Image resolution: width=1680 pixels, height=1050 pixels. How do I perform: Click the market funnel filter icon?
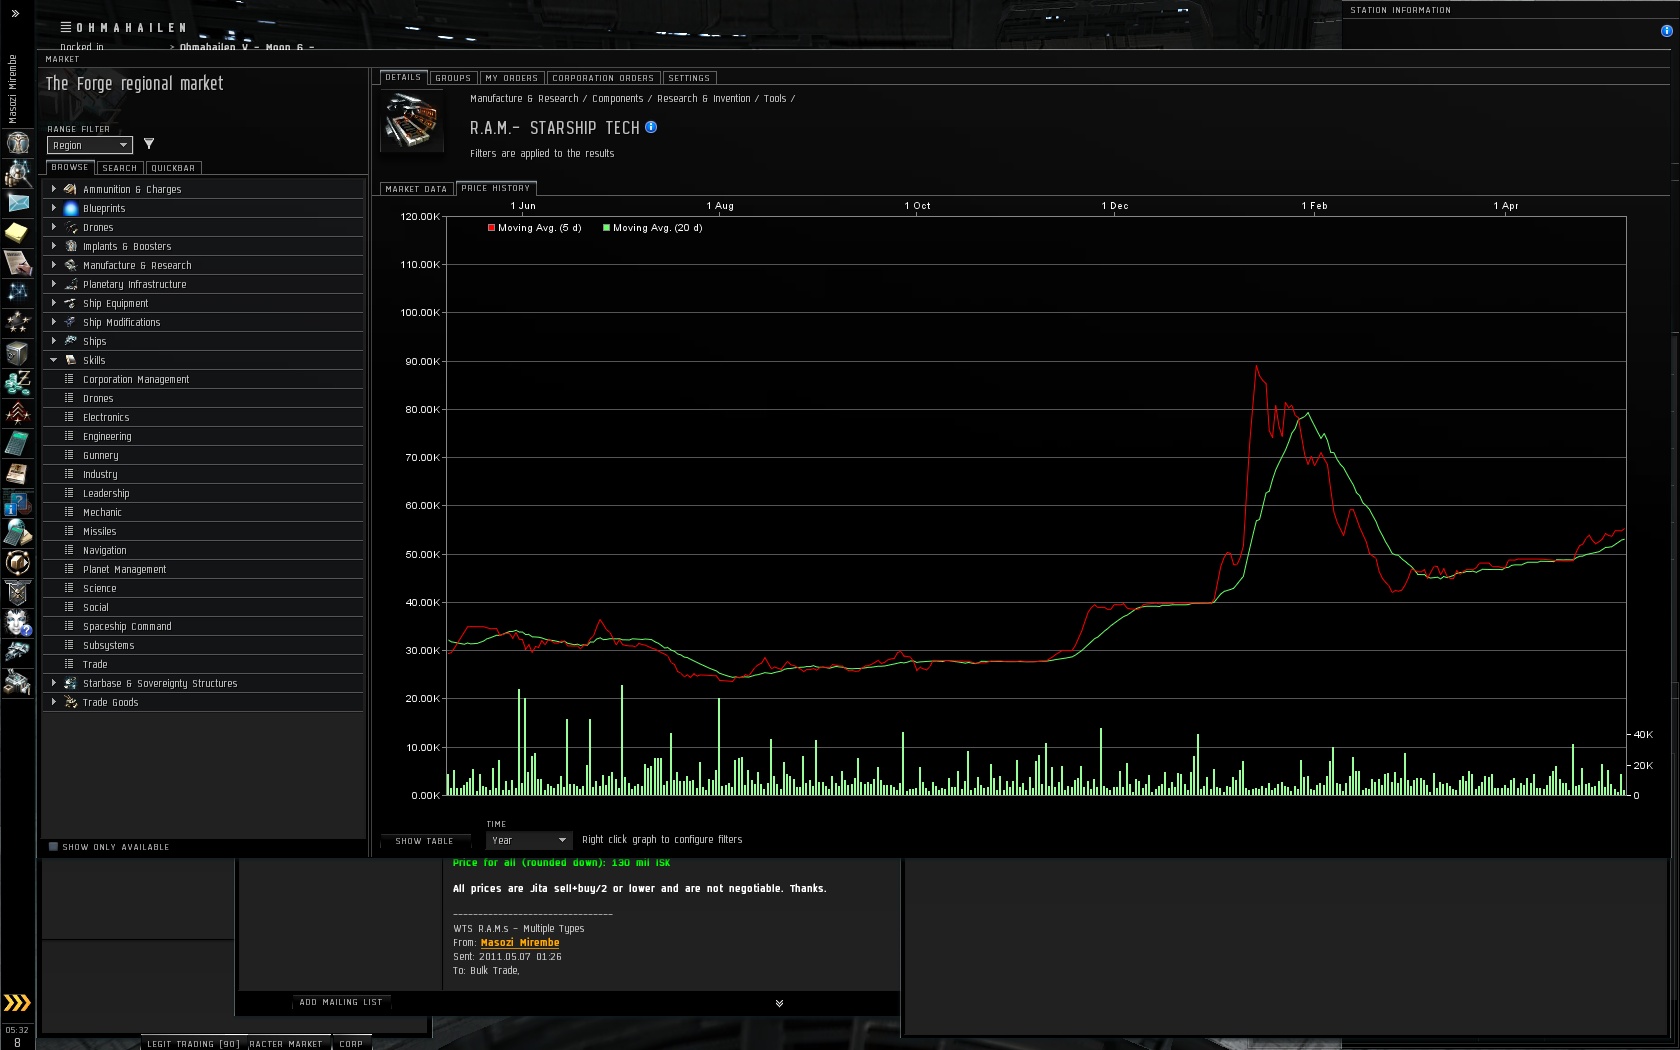coord(149,144)
